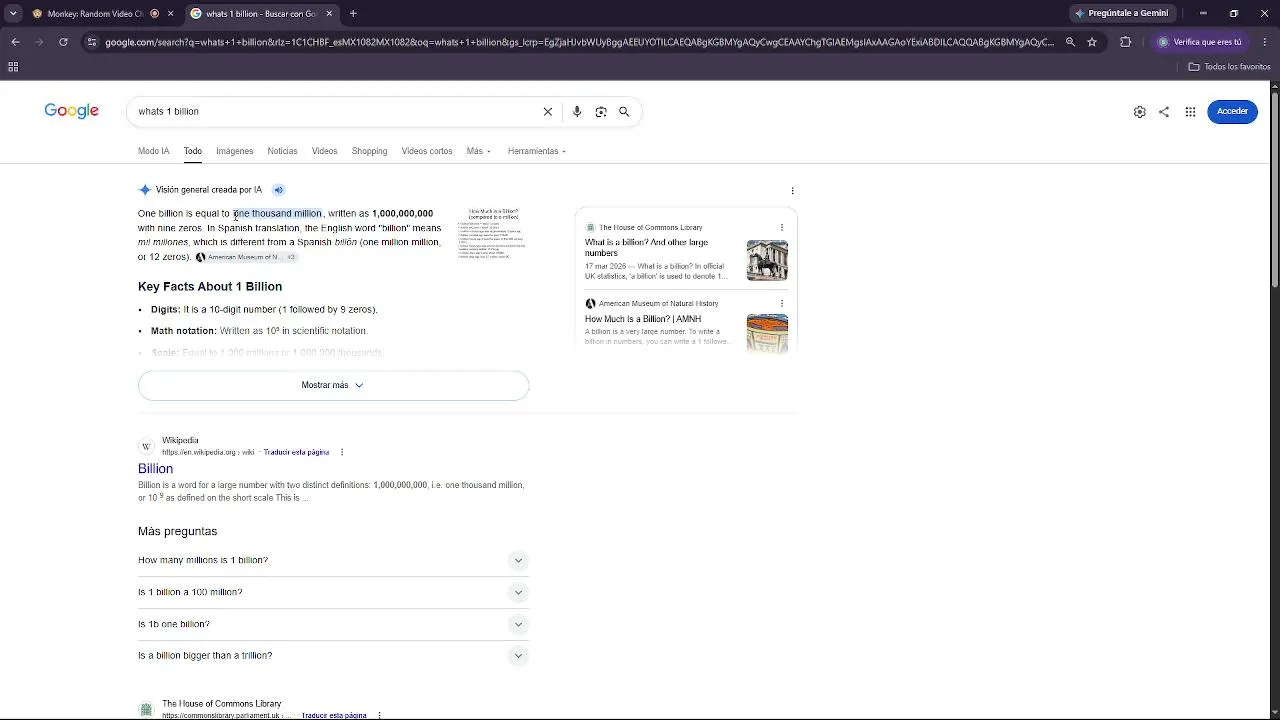Select the 'Todo' results tab
Screen dimensions: 1280x720
pyautogui.click(x=193, y=151)
